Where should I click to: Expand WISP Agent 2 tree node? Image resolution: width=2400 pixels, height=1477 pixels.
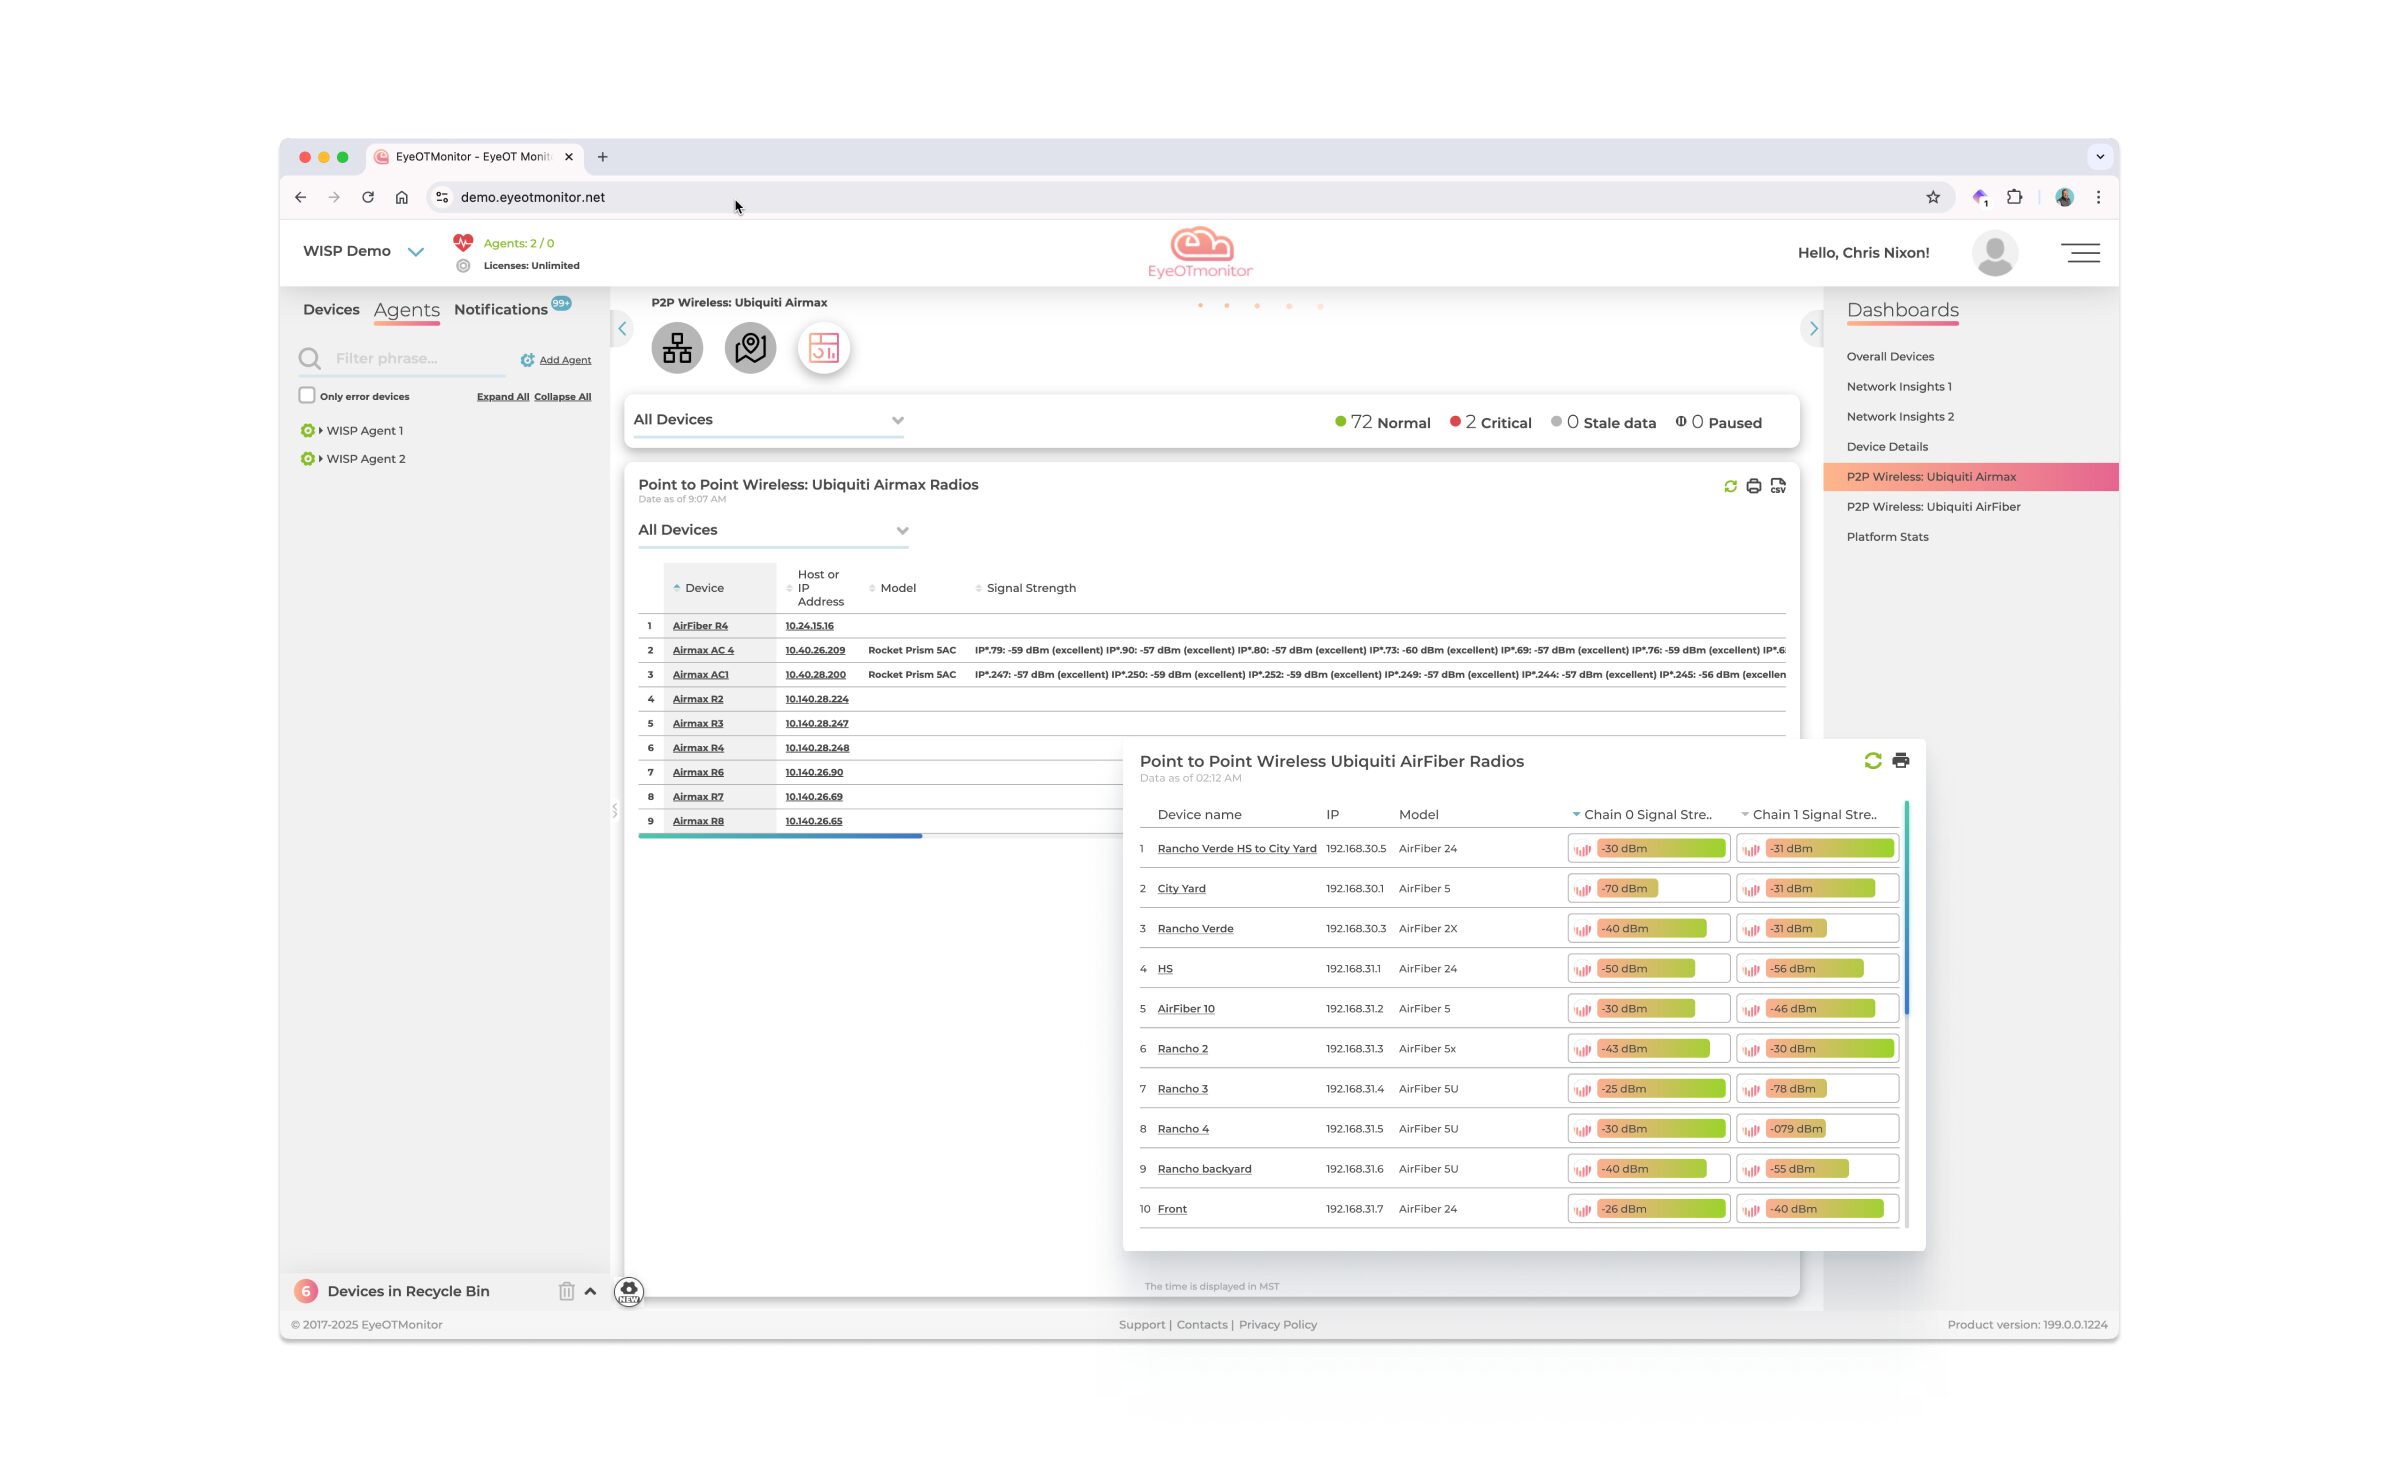click(321, 459)
